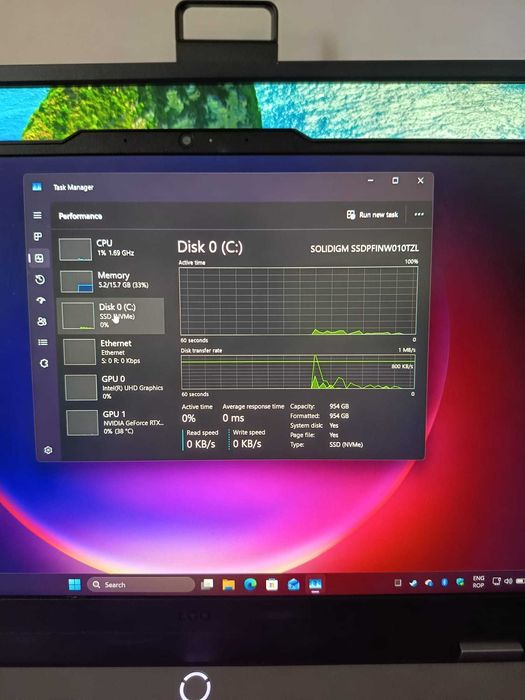525x700 pixels.
Task: Click the Active time graph
Action: pos(298,300)
